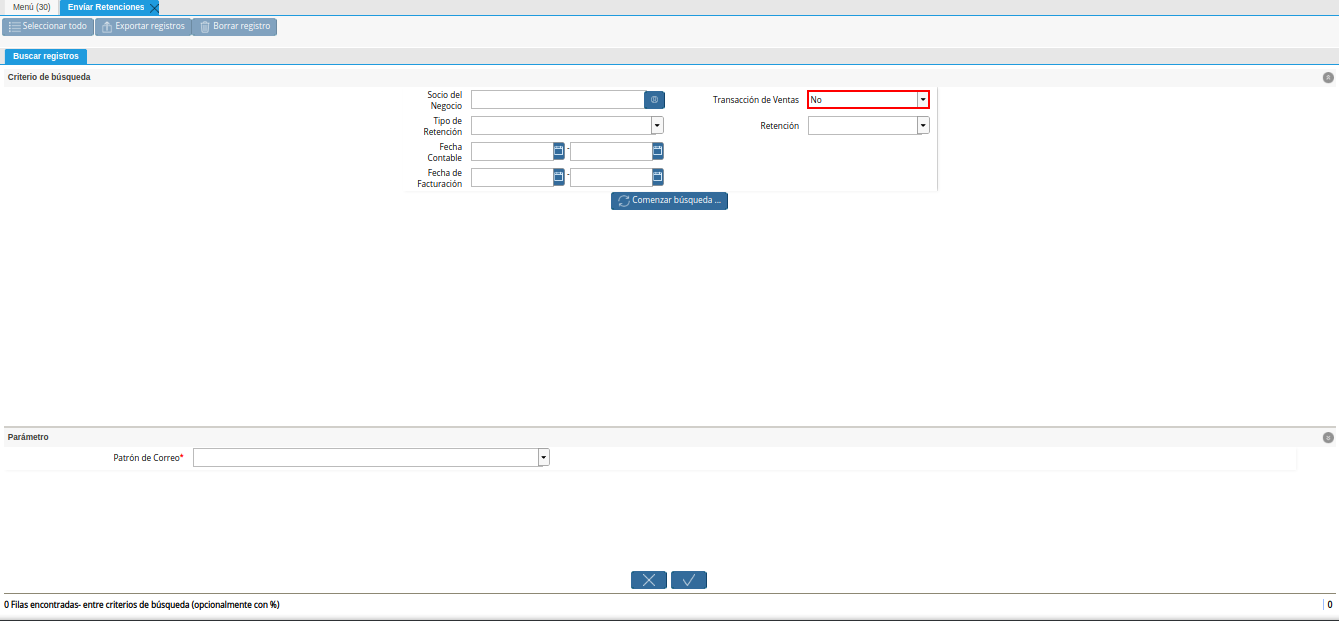Click the confirm checkmark button at the bottom
This screenshot has width=1339, height=621.
pyautogui.click(x=689, y=580)
